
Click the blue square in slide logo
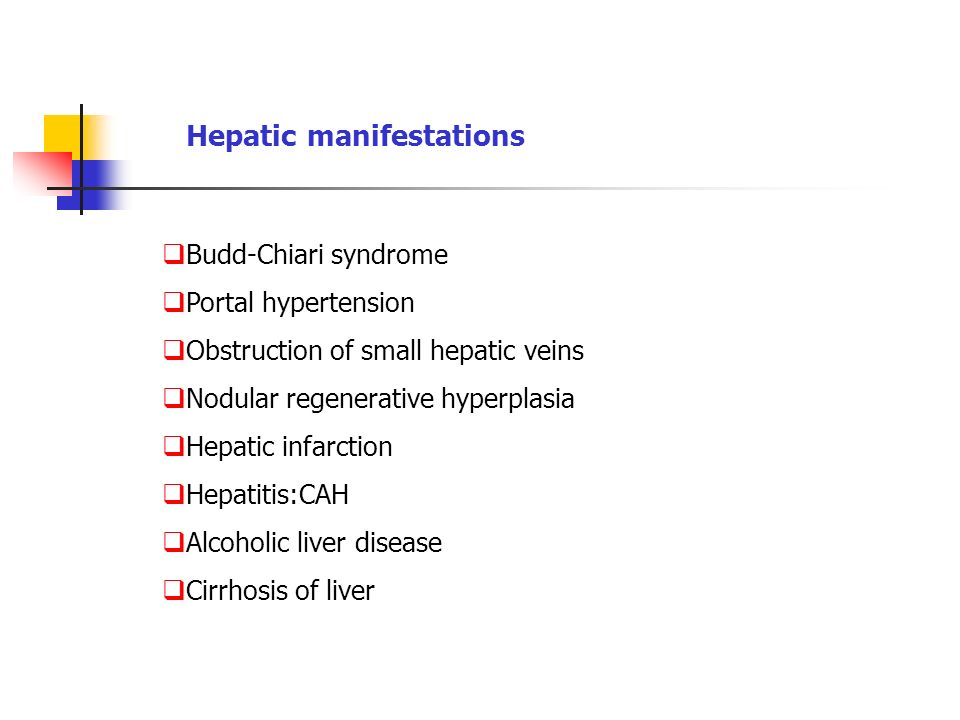92,185
